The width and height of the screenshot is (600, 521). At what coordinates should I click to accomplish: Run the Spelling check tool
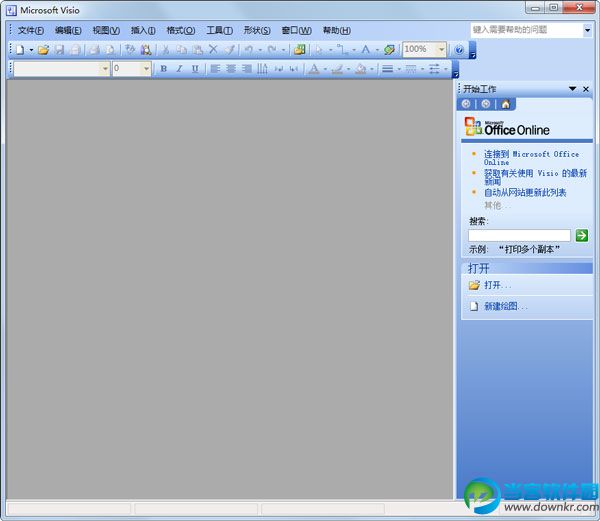pos(130,50)
